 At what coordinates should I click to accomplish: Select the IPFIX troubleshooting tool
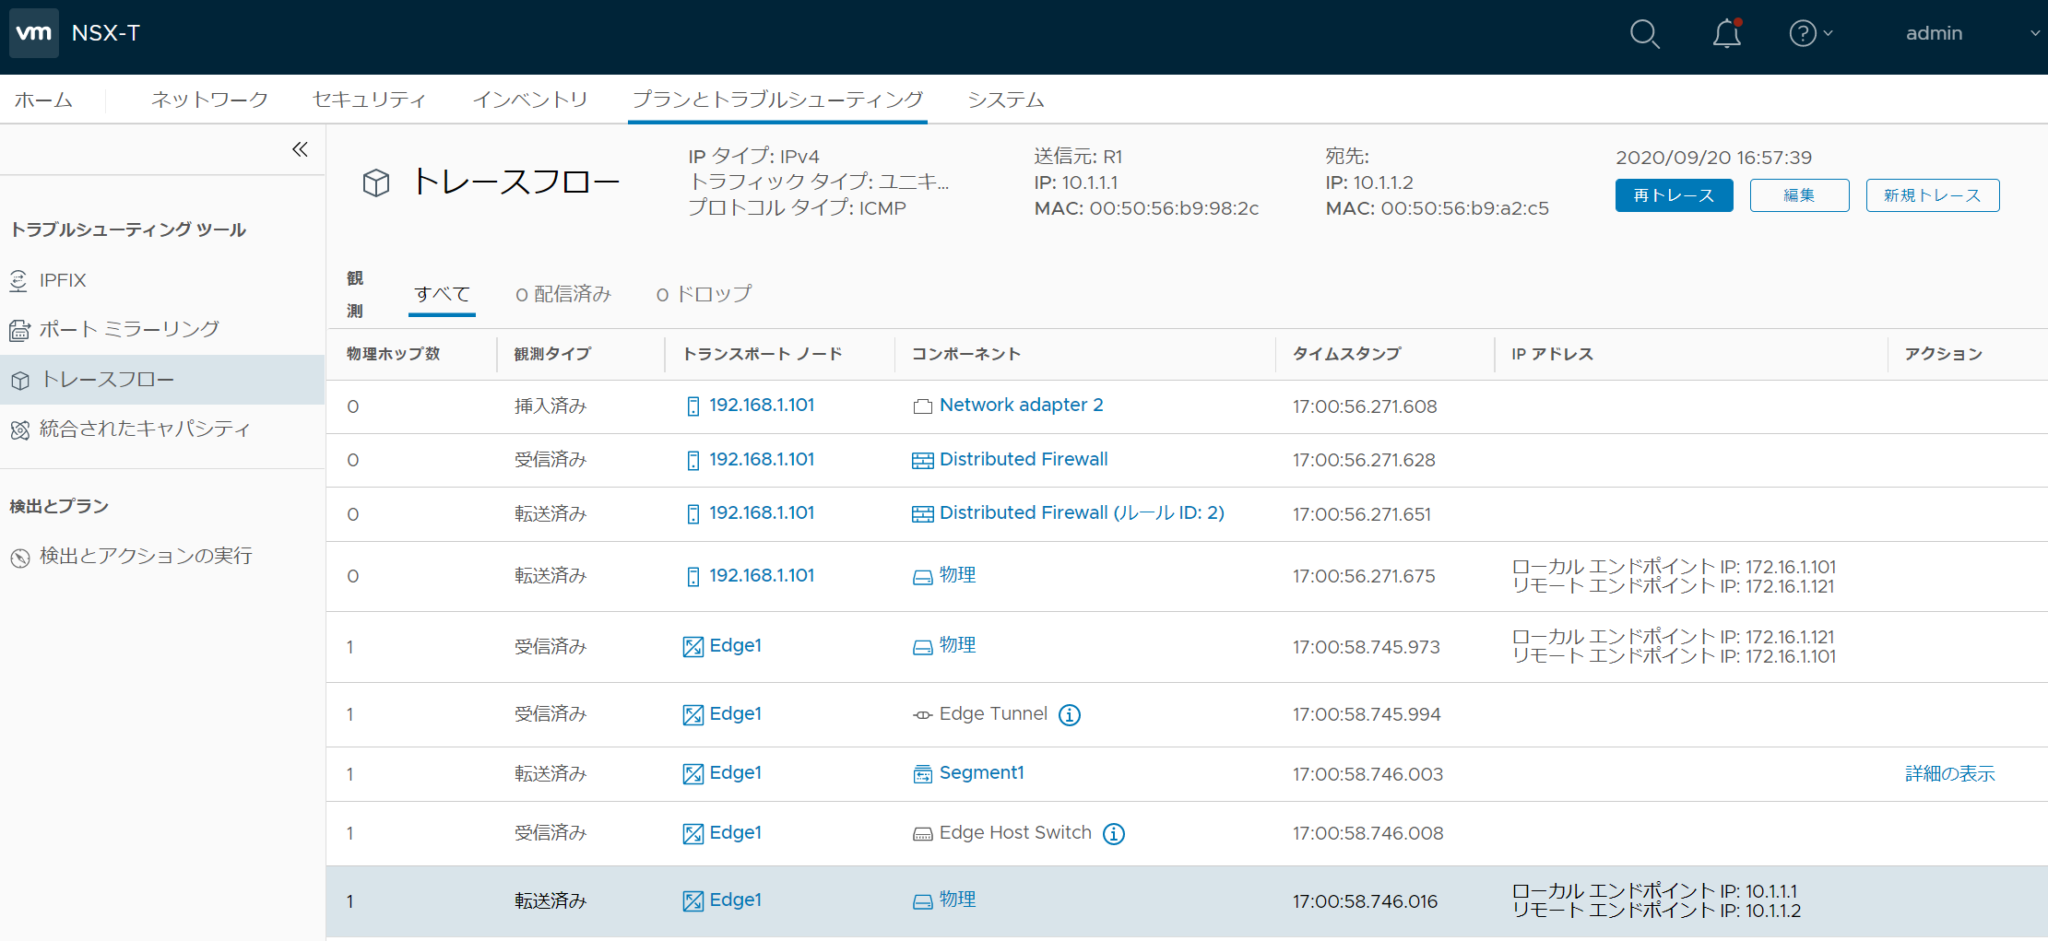[x=62, y=280]
